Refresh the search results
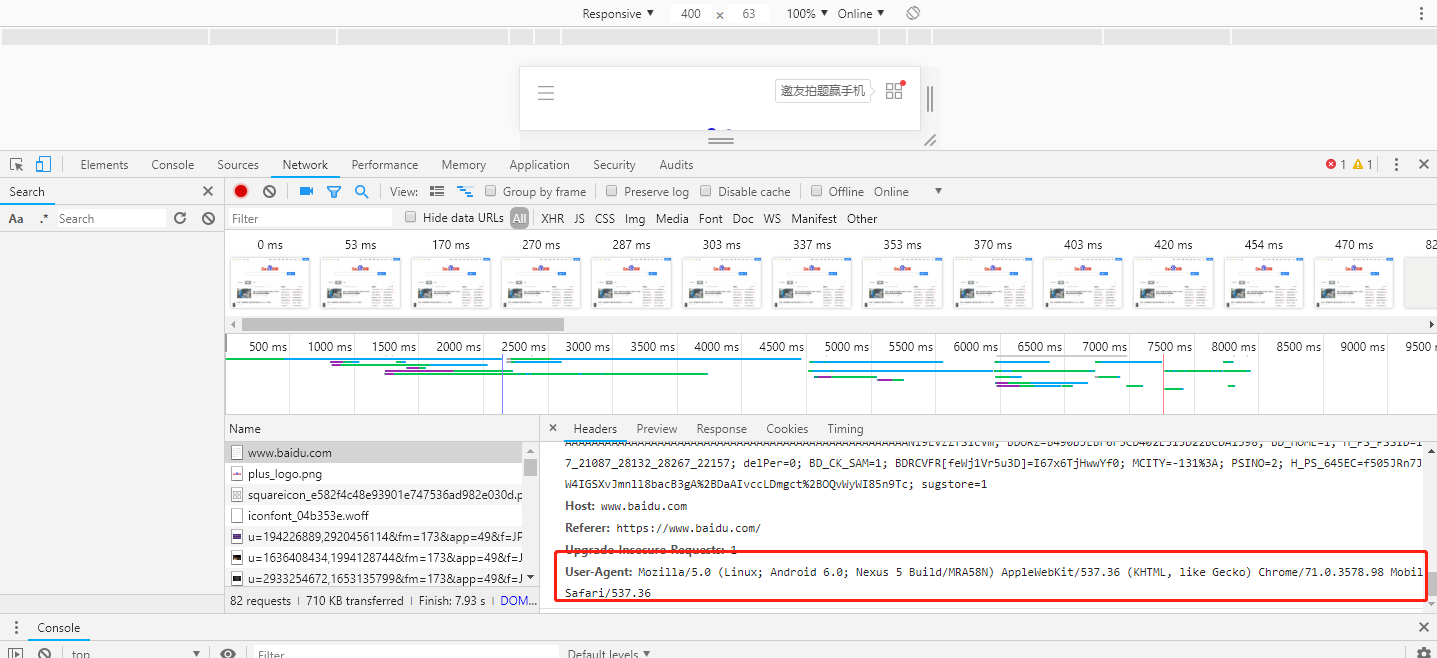This screenshot has height=658, width=1437. (180, 218)
